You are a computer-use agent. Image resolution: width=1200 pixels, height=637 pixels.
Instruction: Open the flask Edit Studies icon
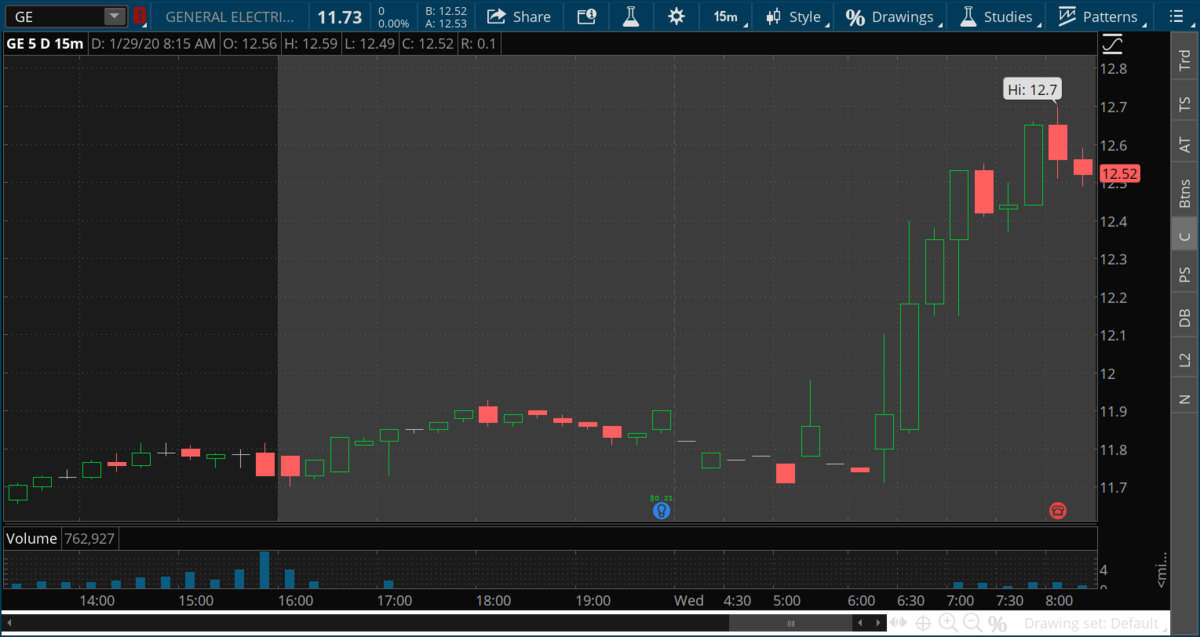point(630,16)
